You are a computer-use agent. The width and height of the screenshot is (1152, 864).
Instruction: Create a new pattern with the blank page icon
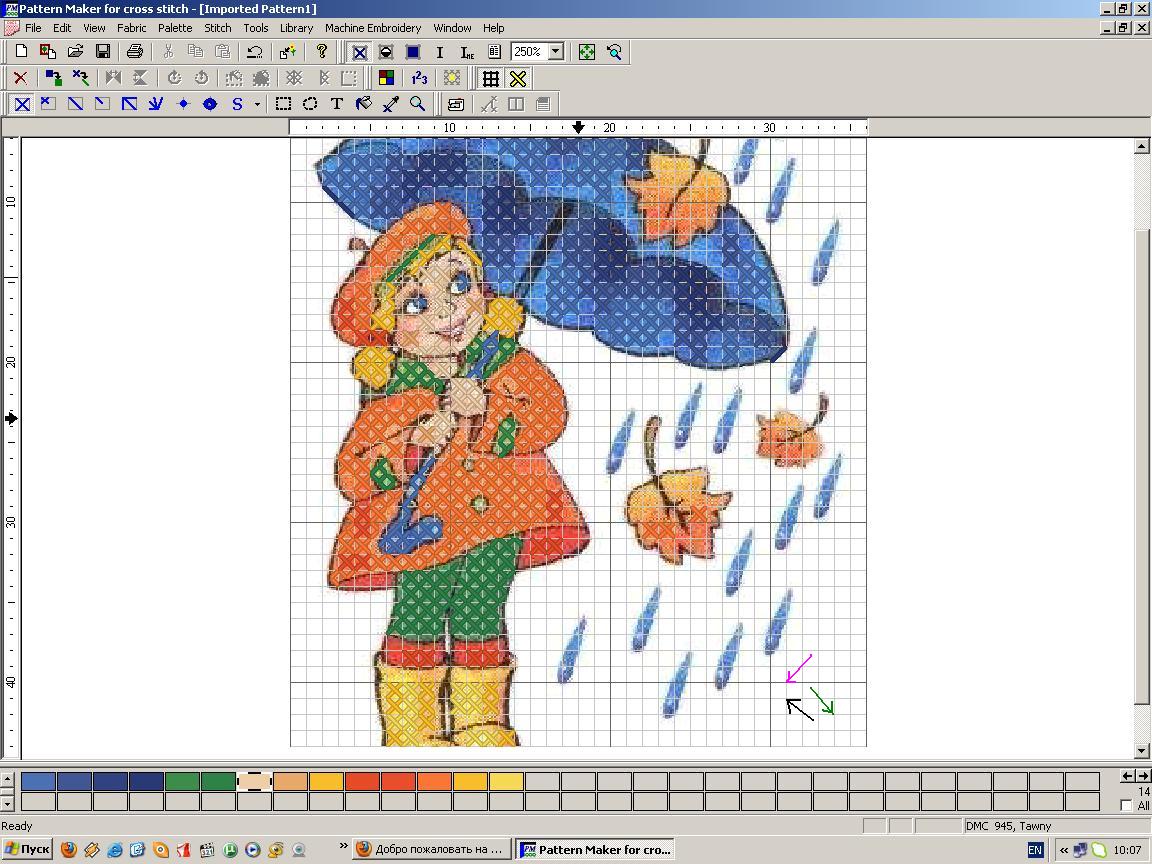coord(21,51)
